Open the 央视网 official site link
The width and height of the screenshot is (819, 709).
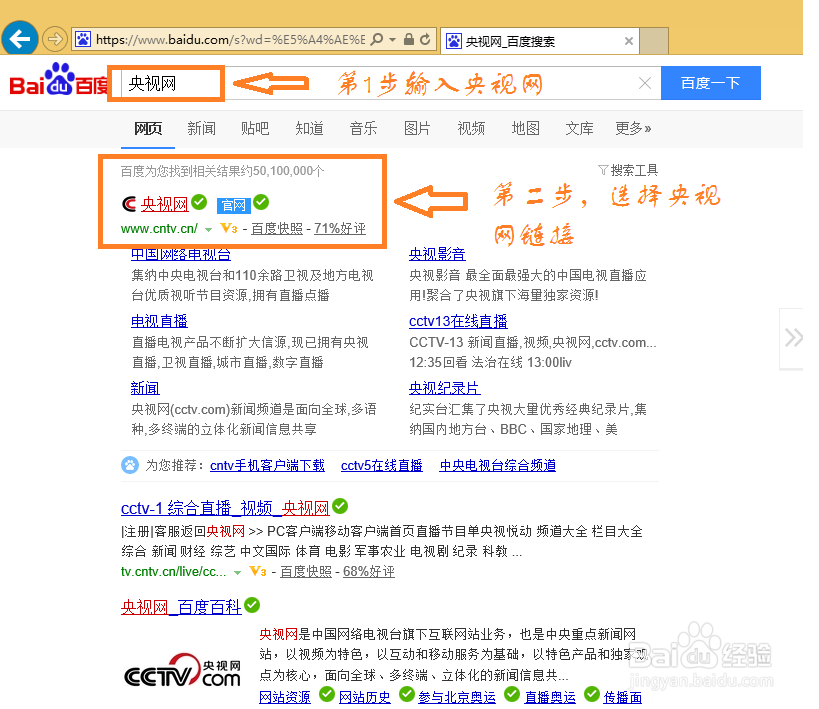click(x=165, y=204)
